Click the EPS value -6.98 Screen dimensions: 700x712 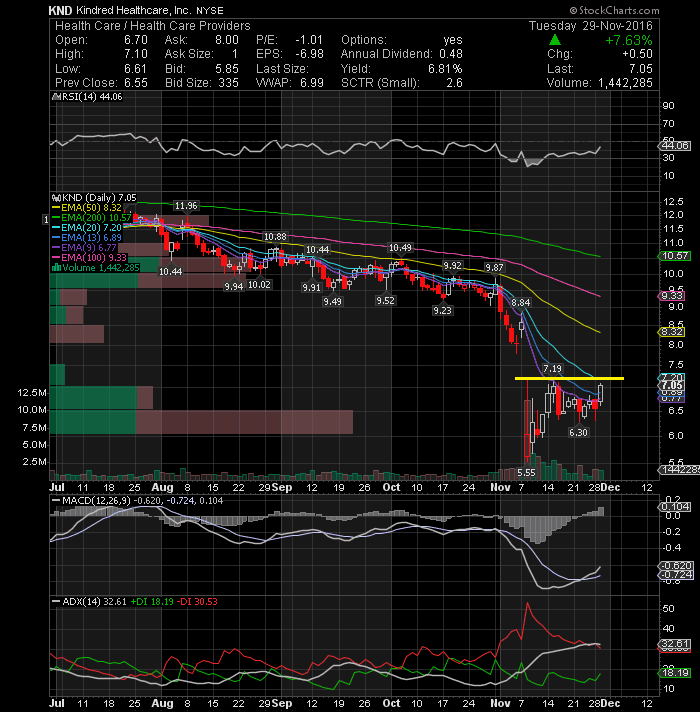(x=309, y=54)
